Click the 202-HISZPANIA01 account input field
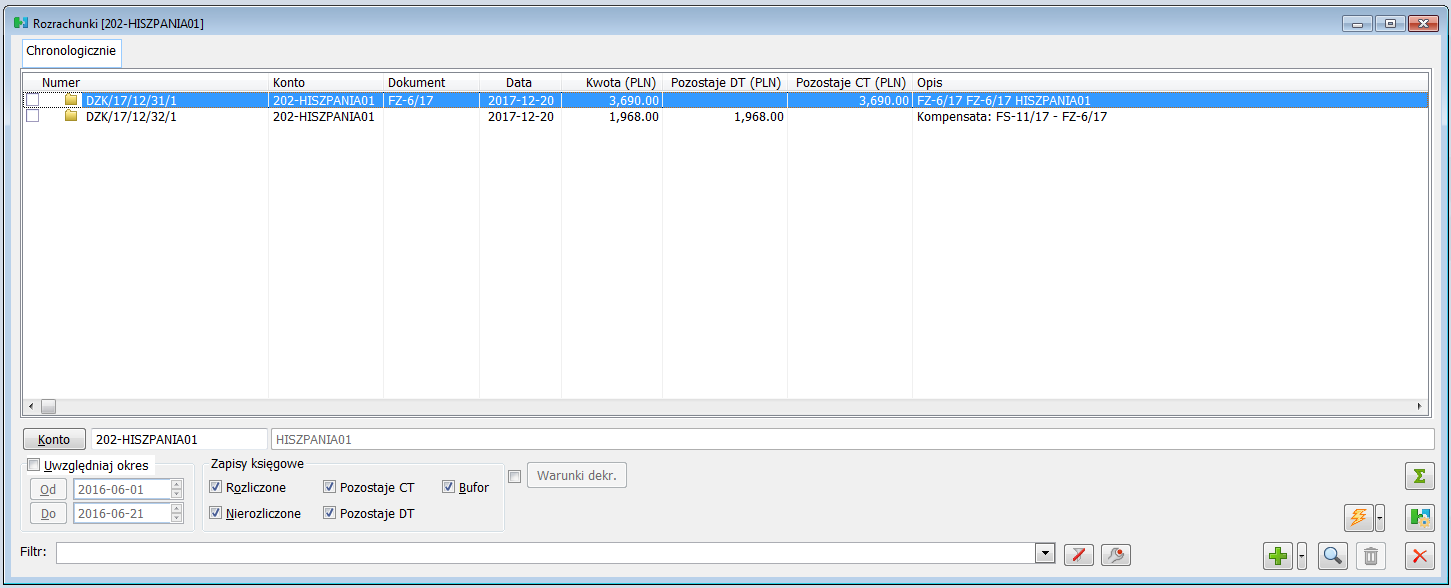The height and width of the screenshot is (588, 1451). click(179, 439)
